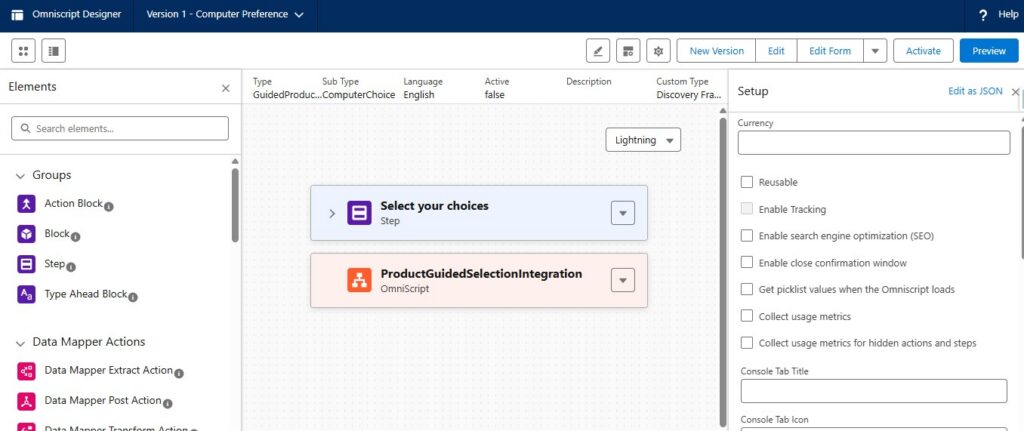Open the version selector in header

pos(225,15)
